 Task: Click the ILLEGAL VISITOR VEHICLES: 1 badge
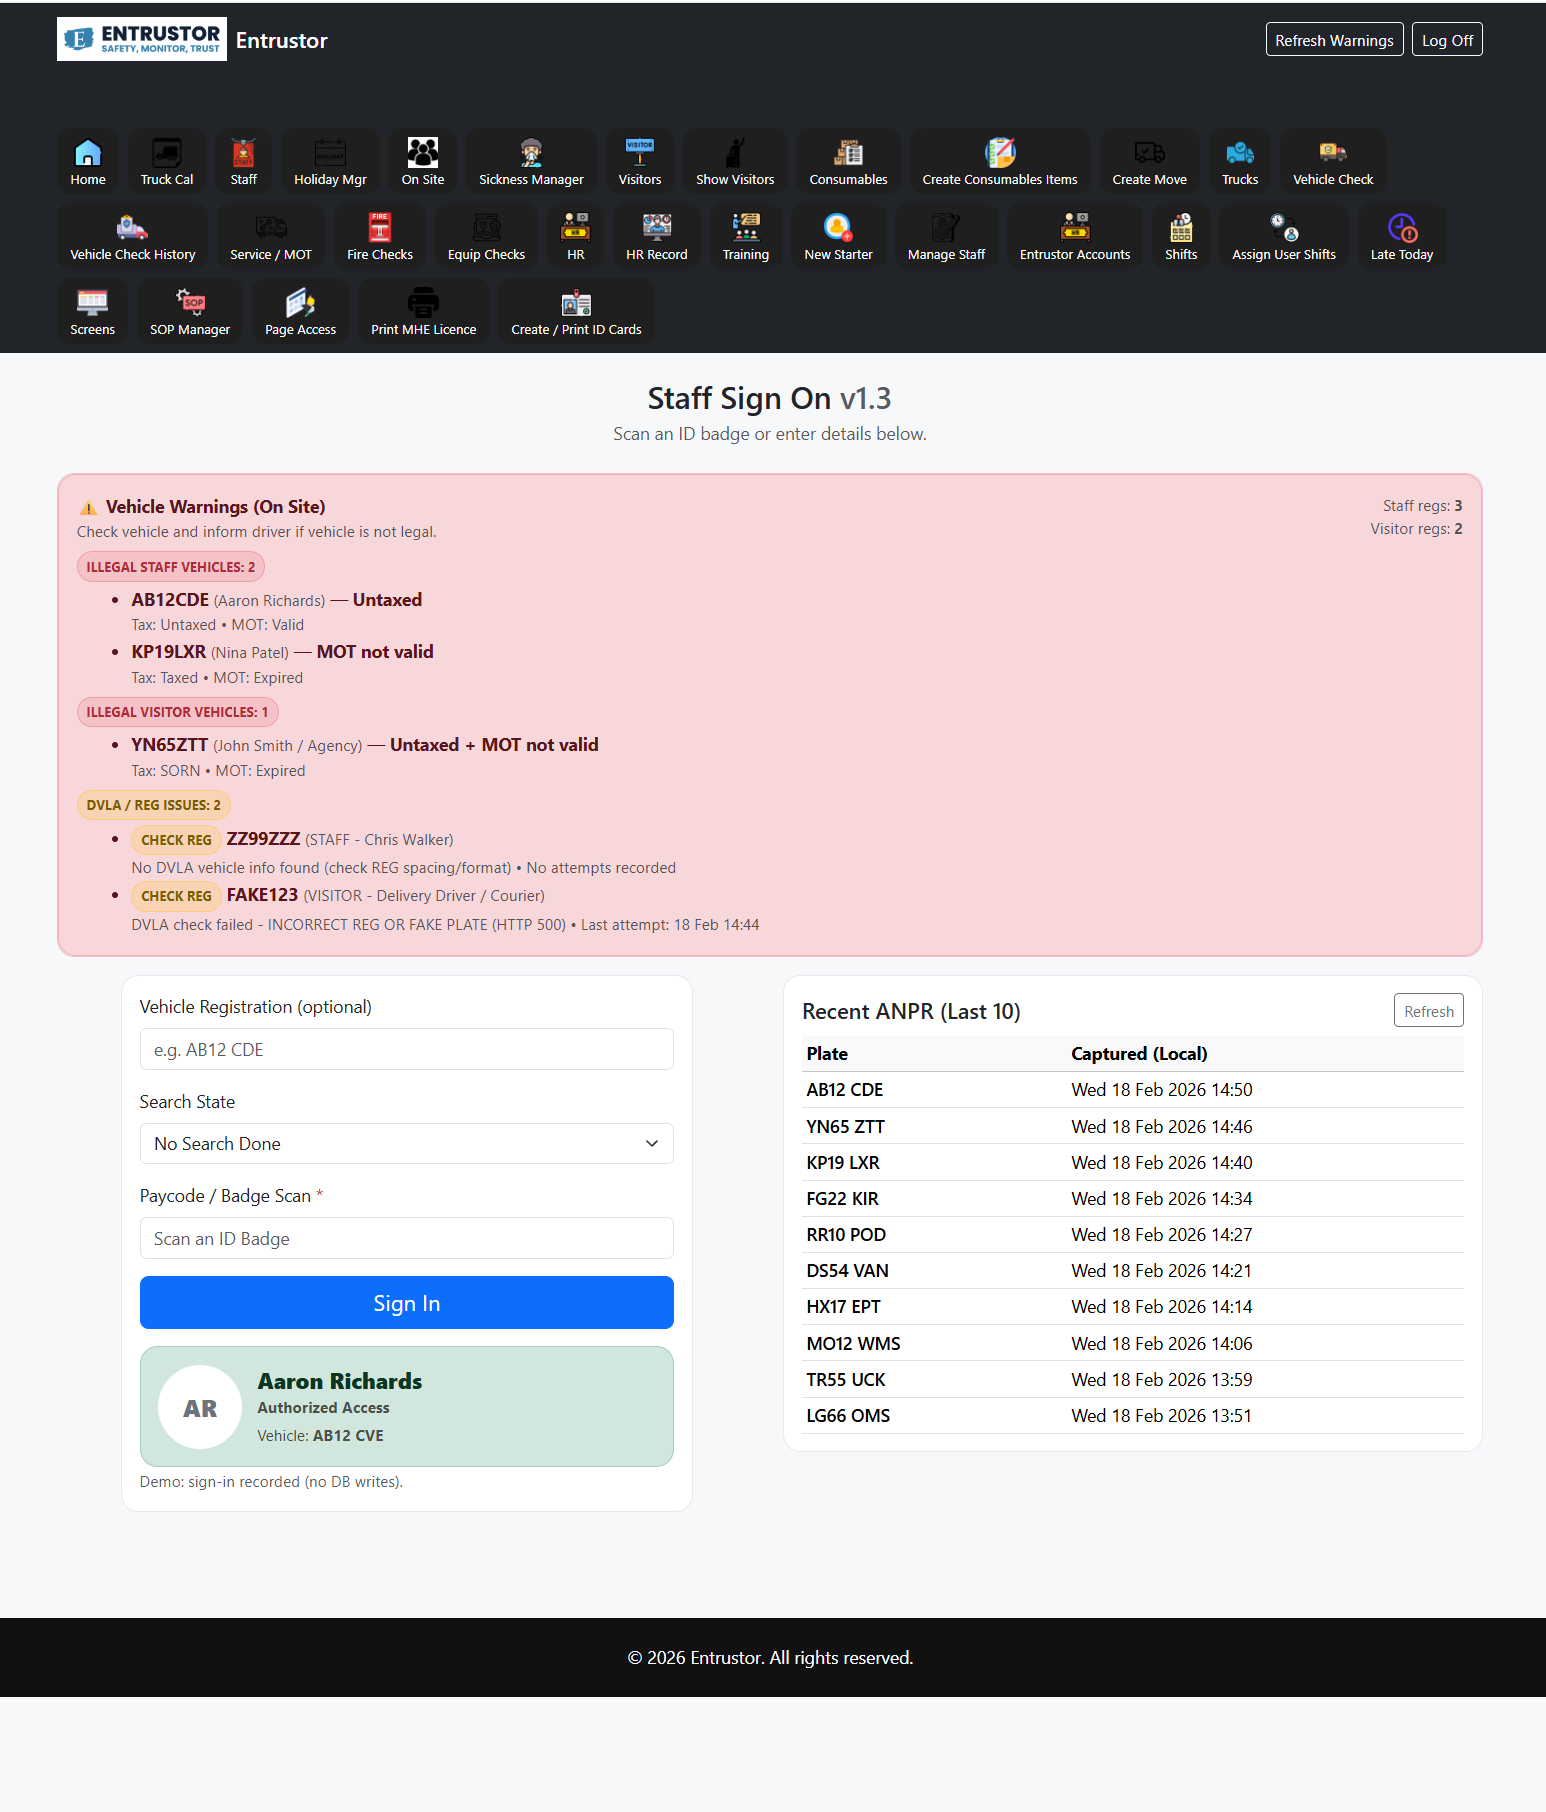[178, 712]
